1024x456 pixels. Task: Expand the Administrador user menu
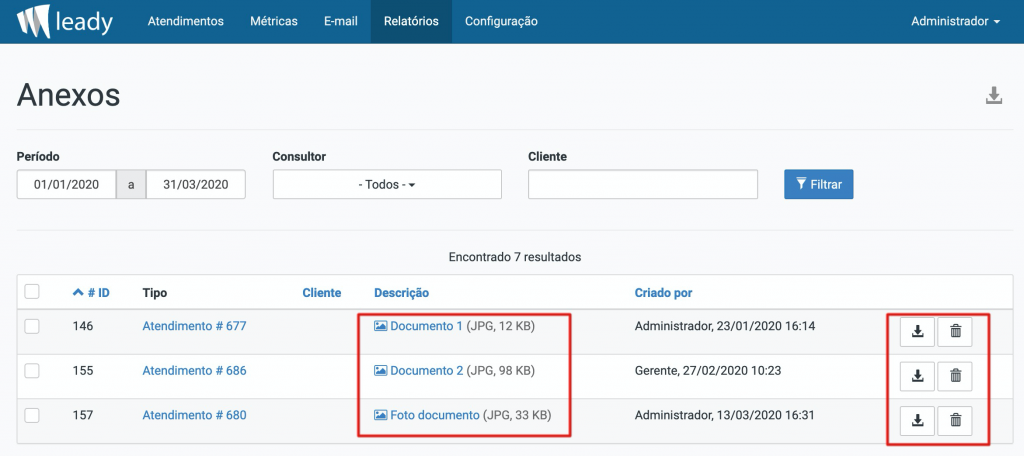[955, 22]
